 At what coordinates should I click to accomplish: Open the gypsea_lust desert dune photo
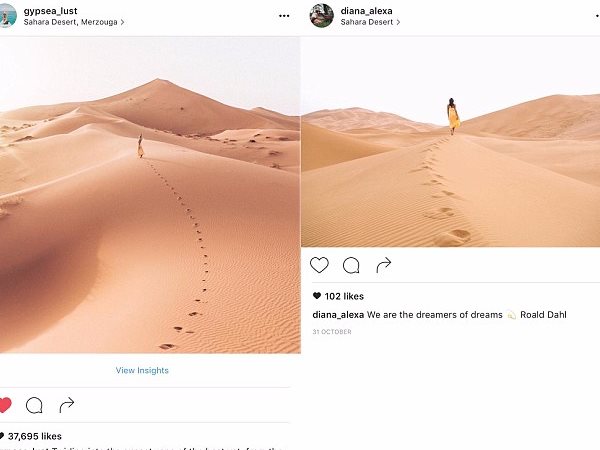[x=150, y=195]
